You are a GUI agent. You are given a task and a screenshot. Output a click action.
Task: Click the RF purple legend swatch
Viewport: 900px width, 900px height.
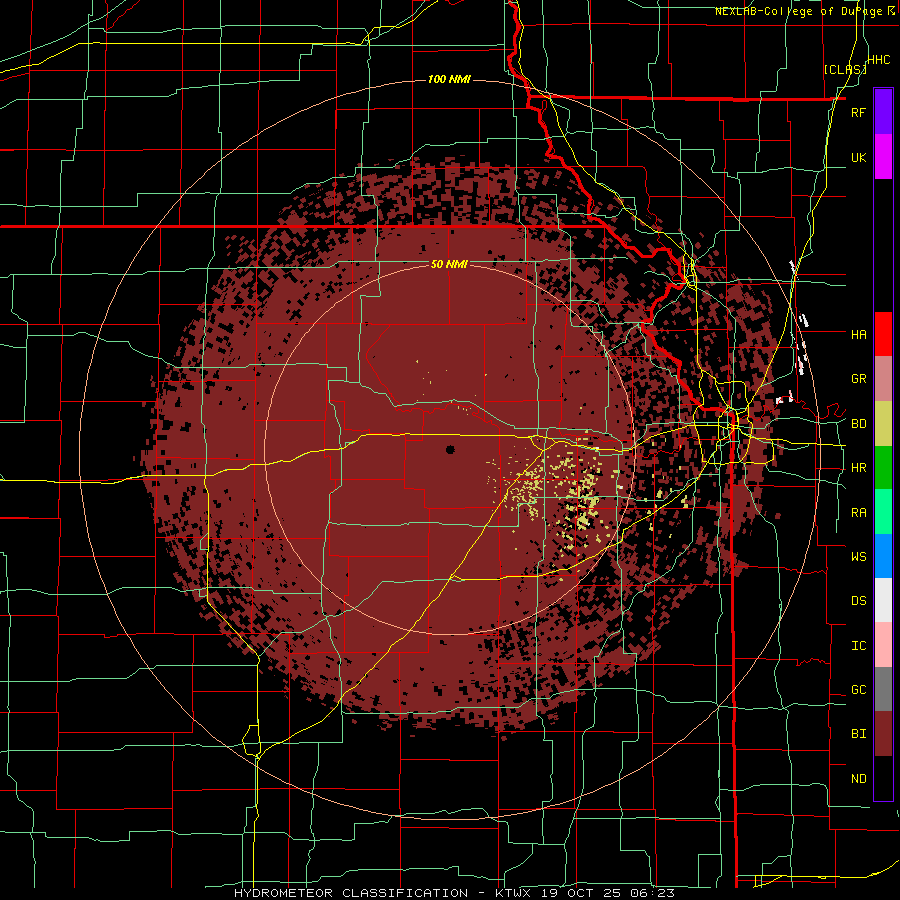click(883, 112)
